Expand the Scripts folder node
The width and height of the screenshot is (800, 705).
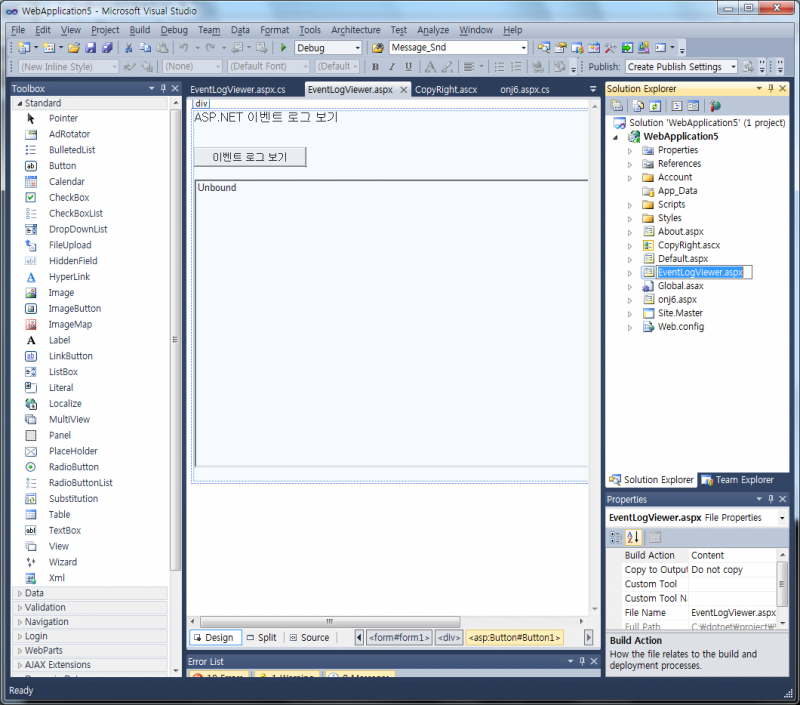[x=630, y=205]
